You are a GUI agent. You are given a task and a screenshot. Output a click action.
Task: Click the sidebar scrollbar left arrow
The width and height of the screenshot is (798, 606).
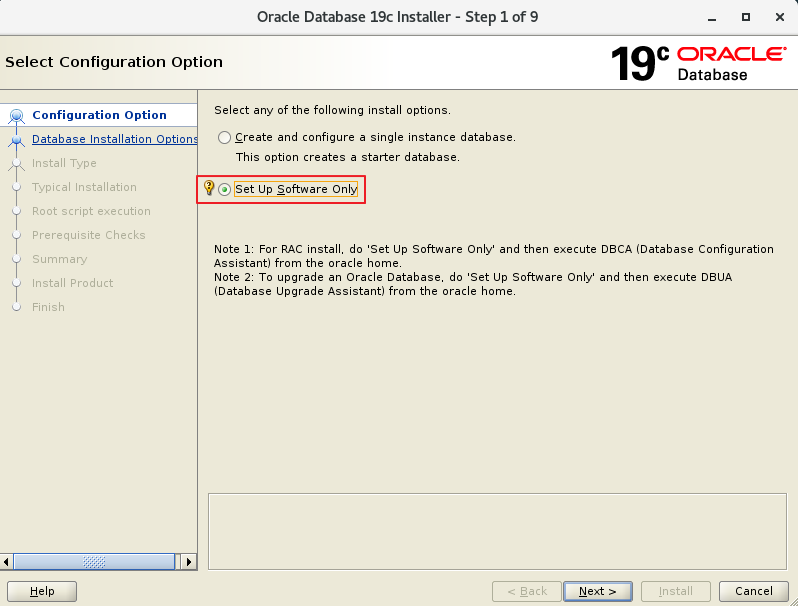(x=6, y=562)
